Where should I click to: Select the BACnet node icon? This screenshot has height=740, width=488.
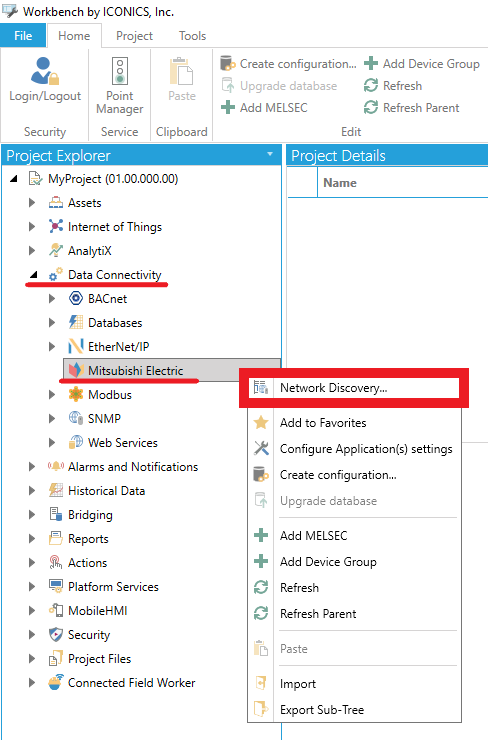pos(76,298)
